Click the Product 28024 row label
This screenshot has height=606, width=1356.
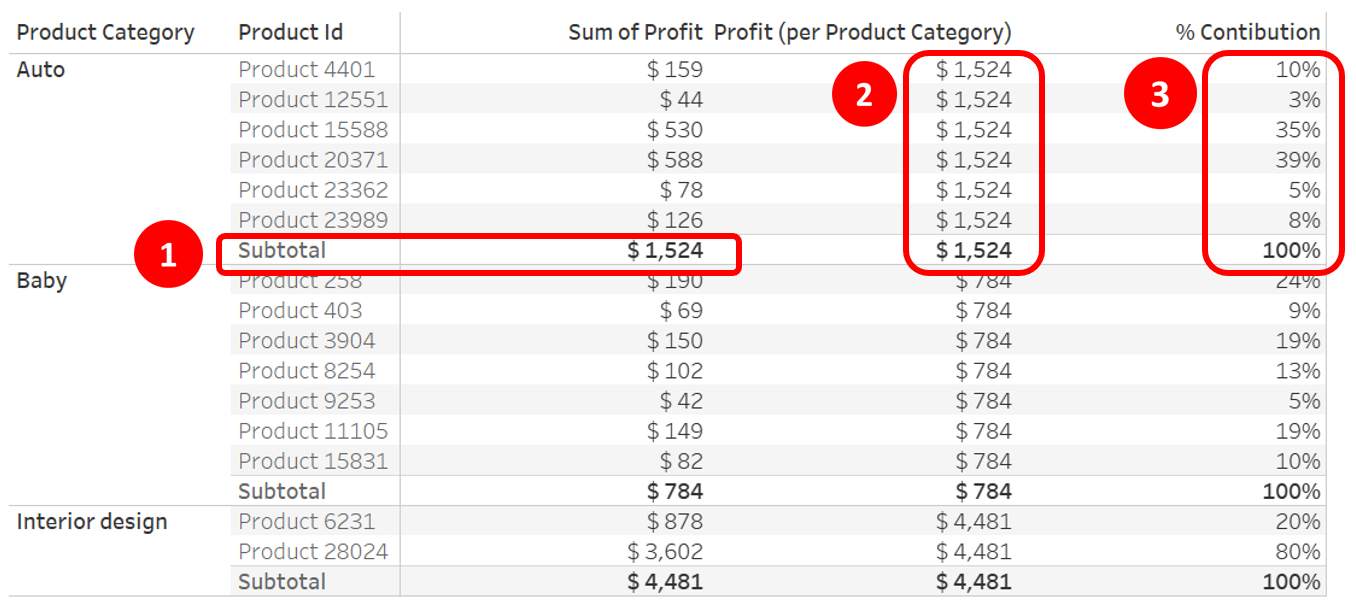pos(313,552)
